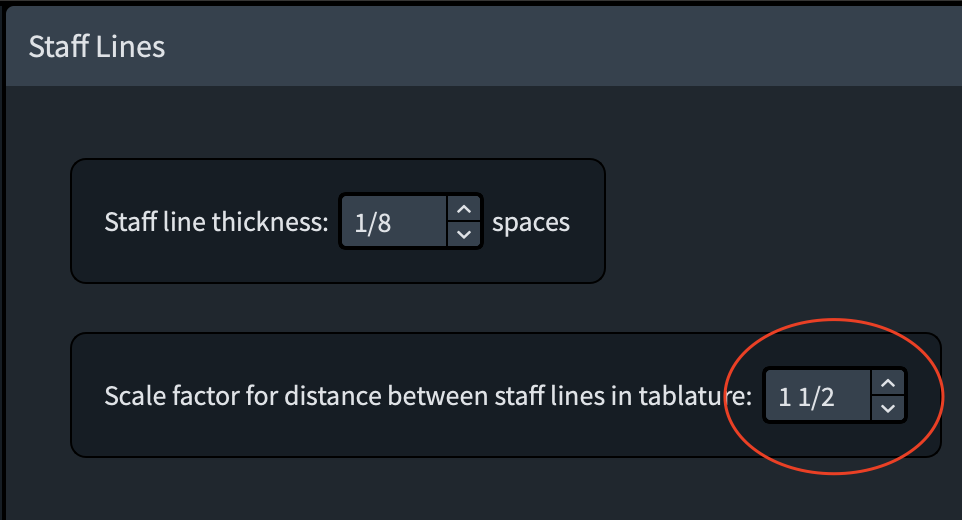Click the "spaces" unit label
This screenshot has width=962, height=520.
[x=531, y=222]
